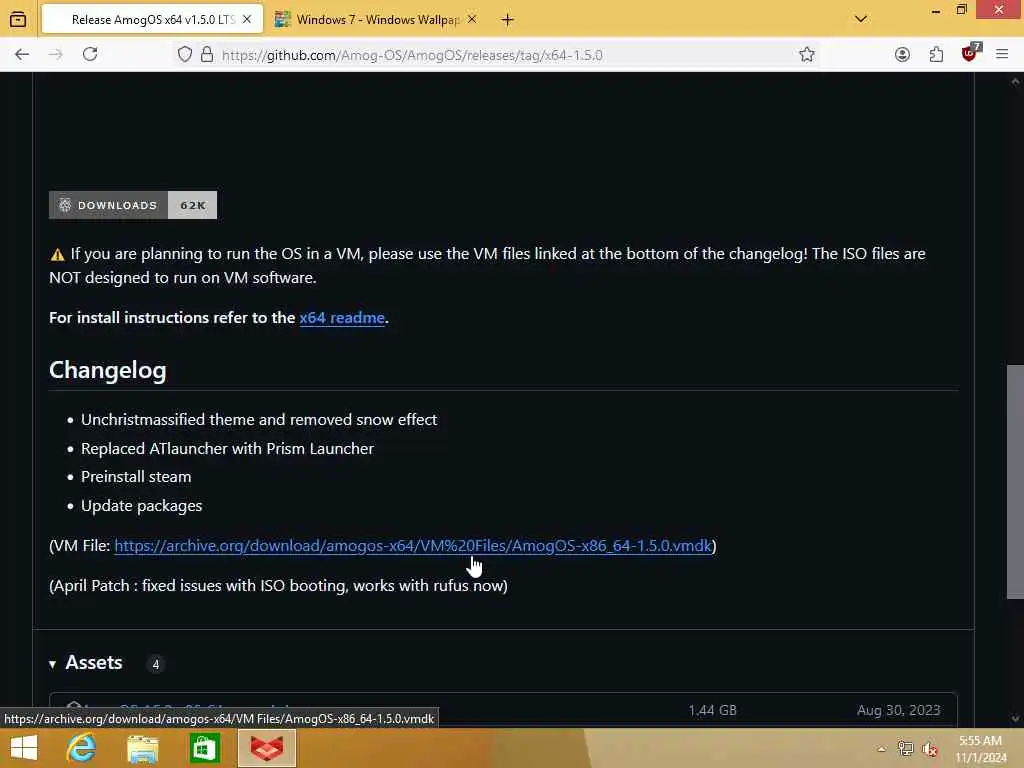Viewport: 1024px width, 768px height.
Task: Click the 1.44 GB file size
Action: (712, 710)
